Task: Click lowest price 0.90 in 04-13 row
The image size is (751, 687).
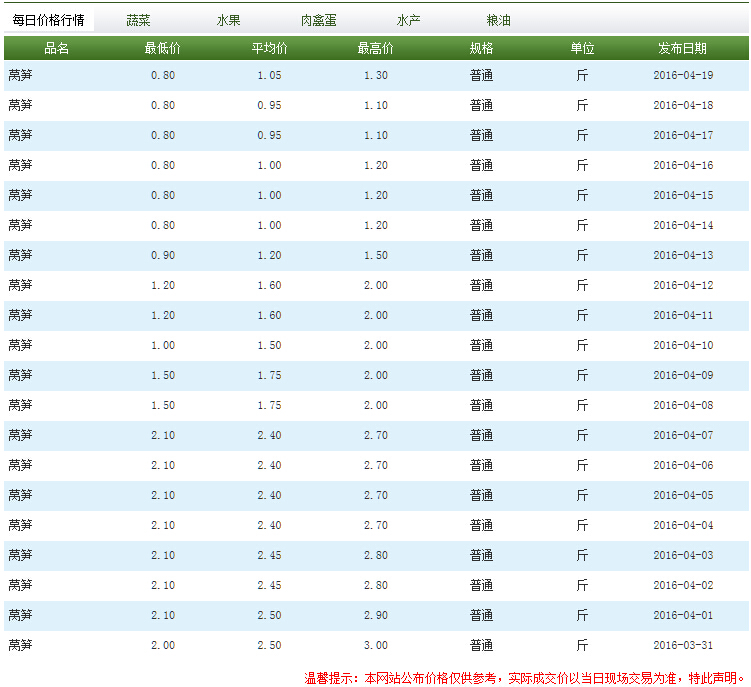Action: pos(163,255)
